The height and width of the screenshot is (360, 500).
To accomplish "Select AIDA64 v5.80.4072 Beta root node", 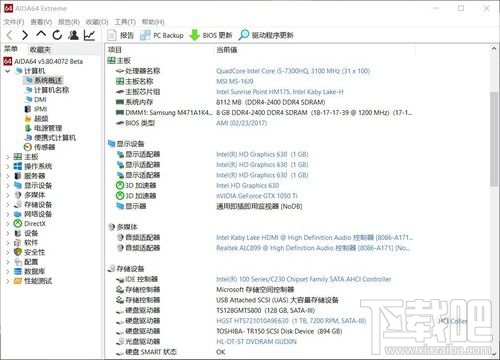I will pyautogui.click(x=43, y=61).
